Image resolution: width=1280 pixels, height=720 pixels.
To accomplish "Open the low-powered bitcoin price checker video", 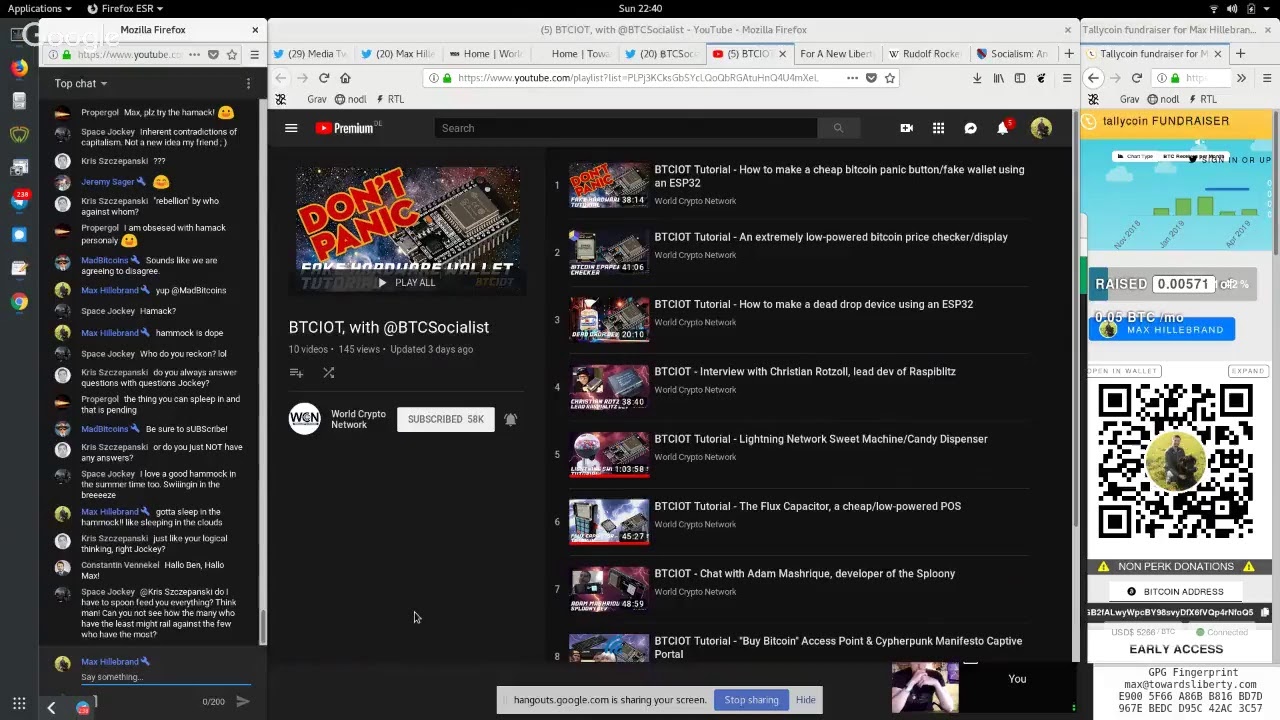I will (831, 237).
